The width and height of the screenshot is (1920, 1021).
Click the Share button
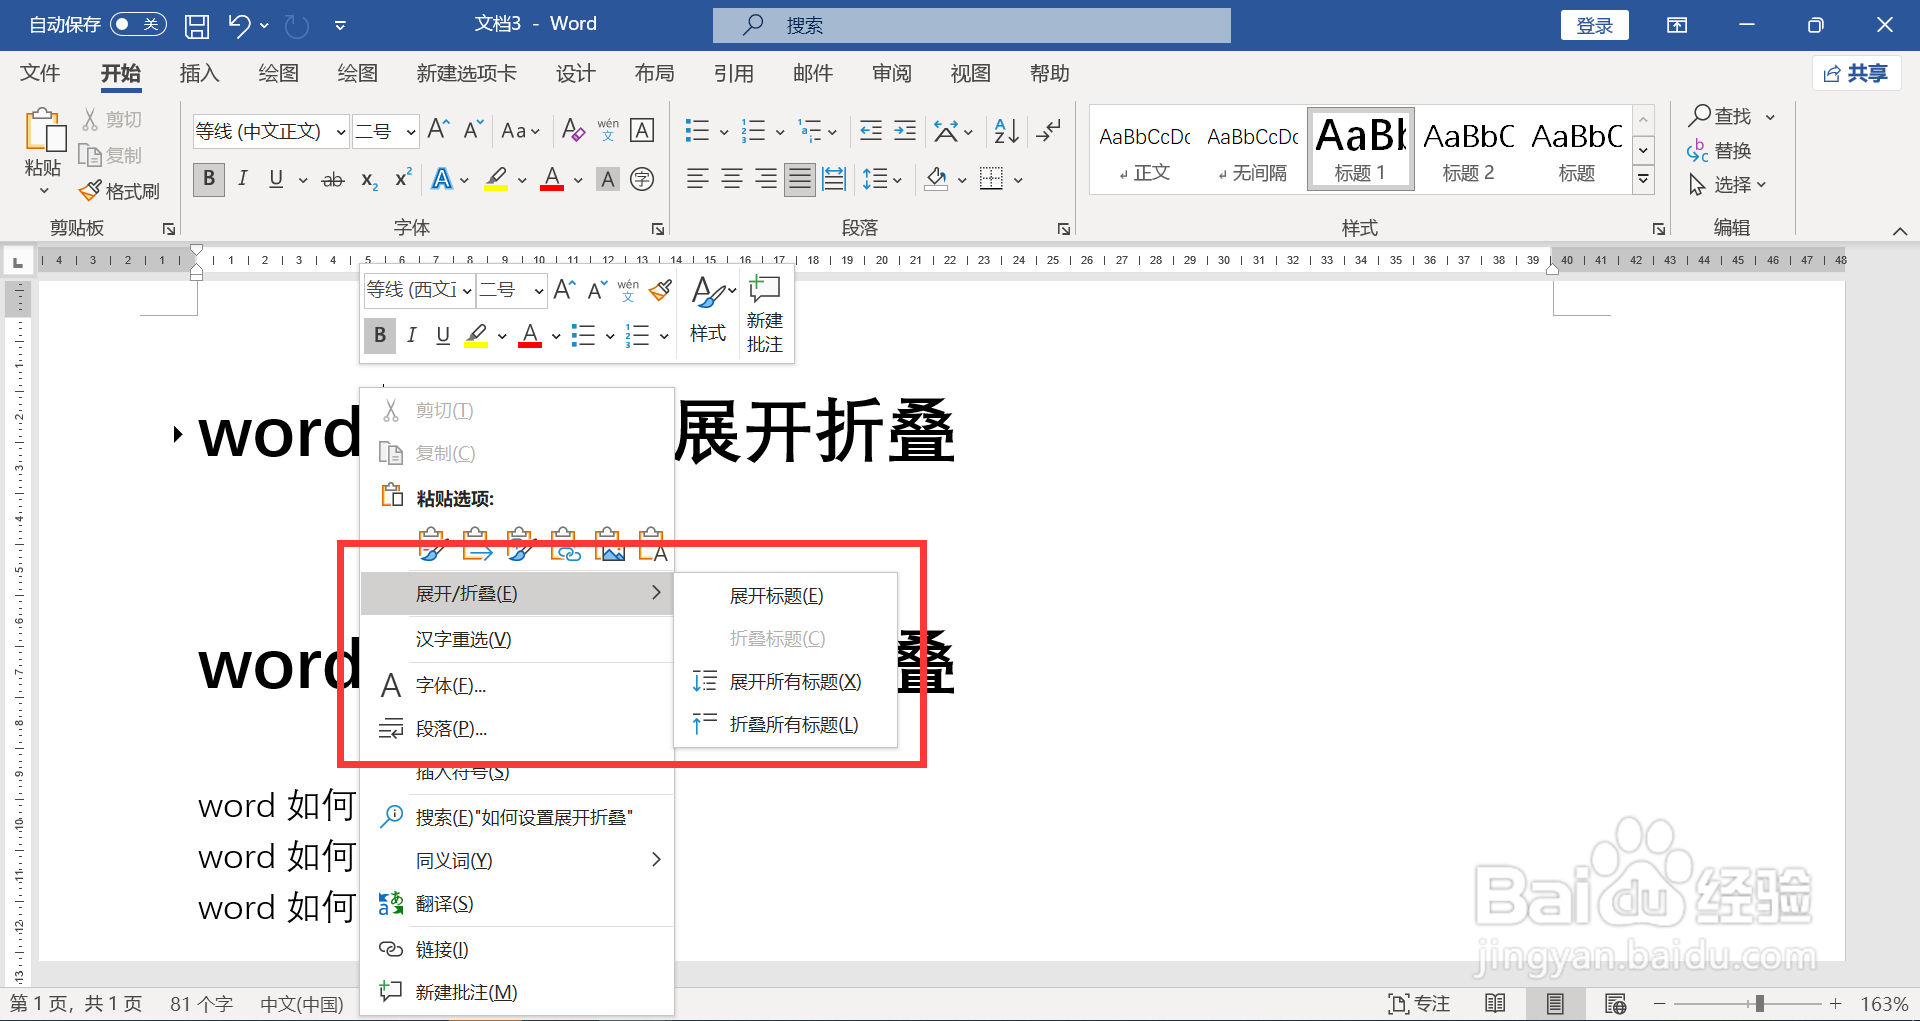[x=1856, y=73]
